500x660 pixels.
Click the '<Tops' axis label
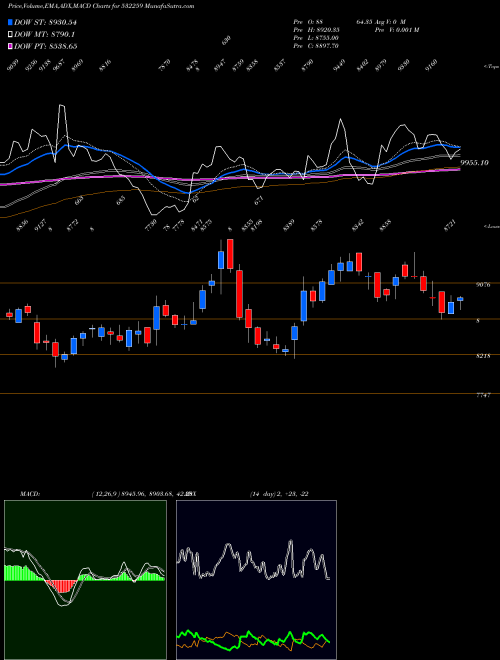coord(491,67)
